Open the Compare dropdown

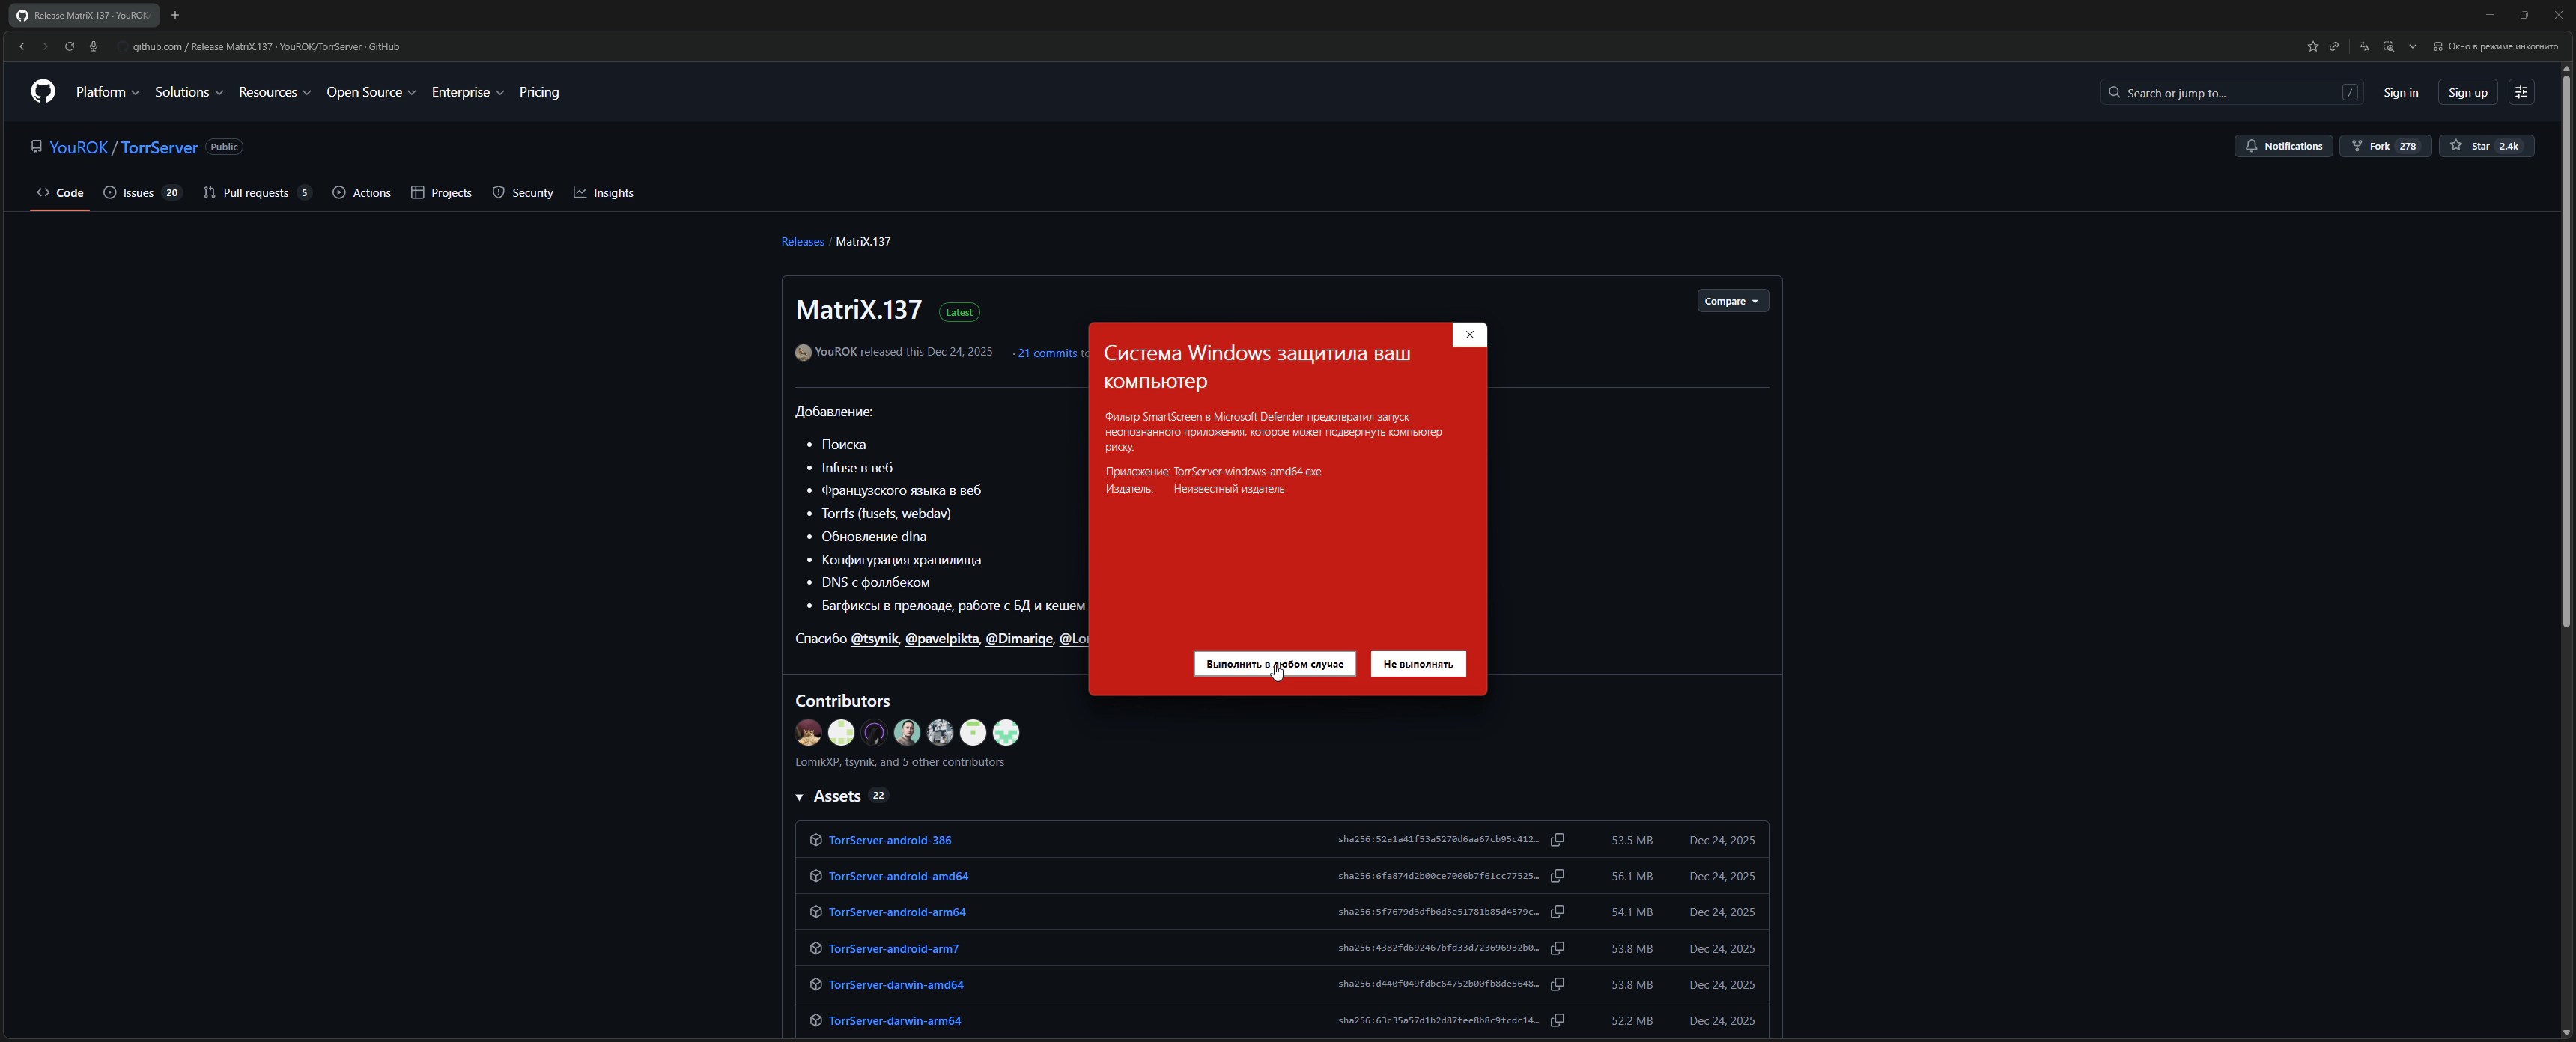point(1732,301)
